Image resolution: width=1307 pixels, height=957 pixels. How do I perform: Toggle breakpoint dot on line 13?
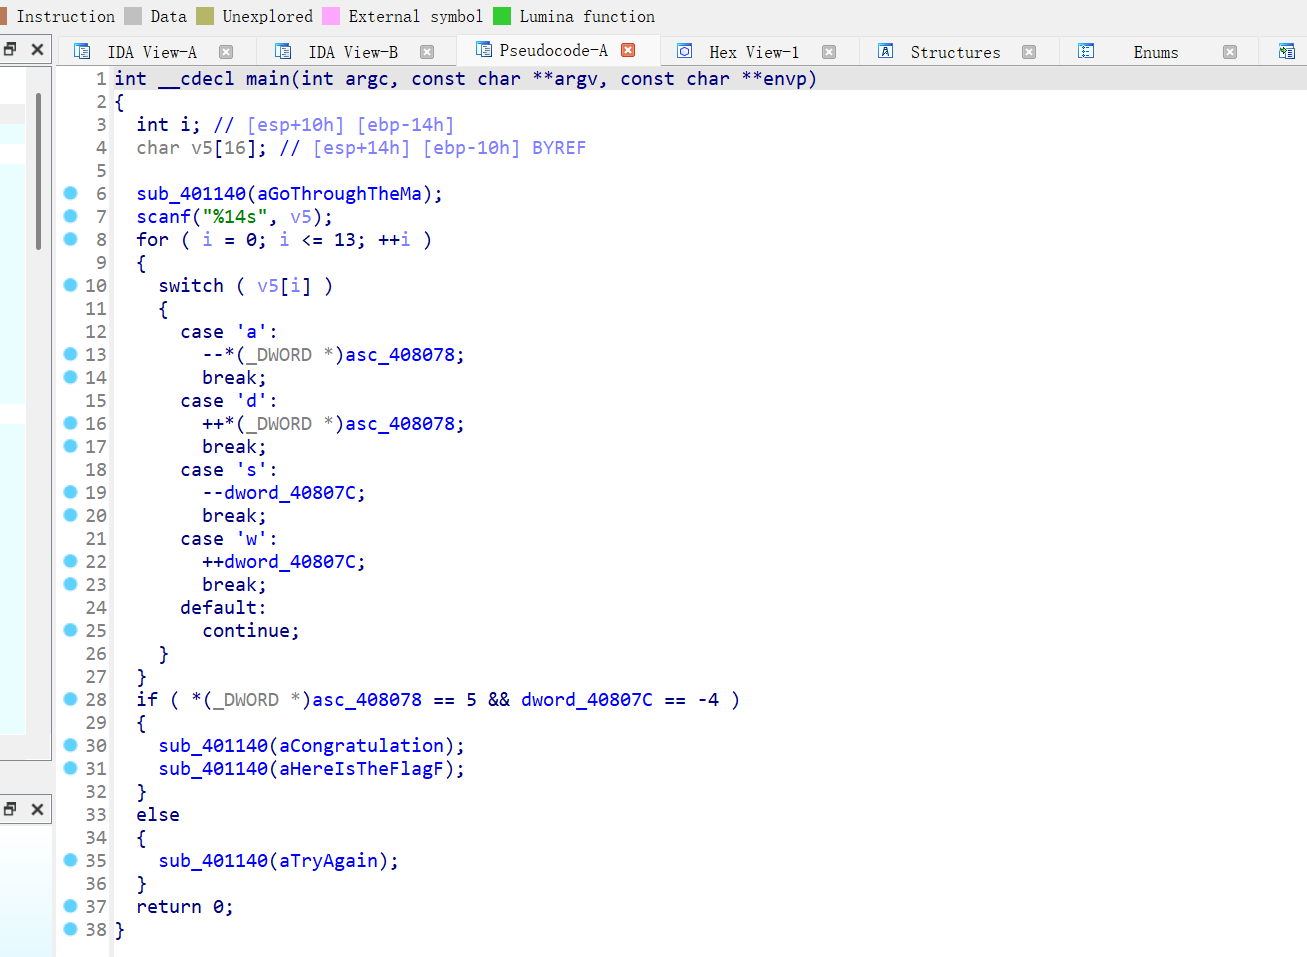click(x=70, y=354)
